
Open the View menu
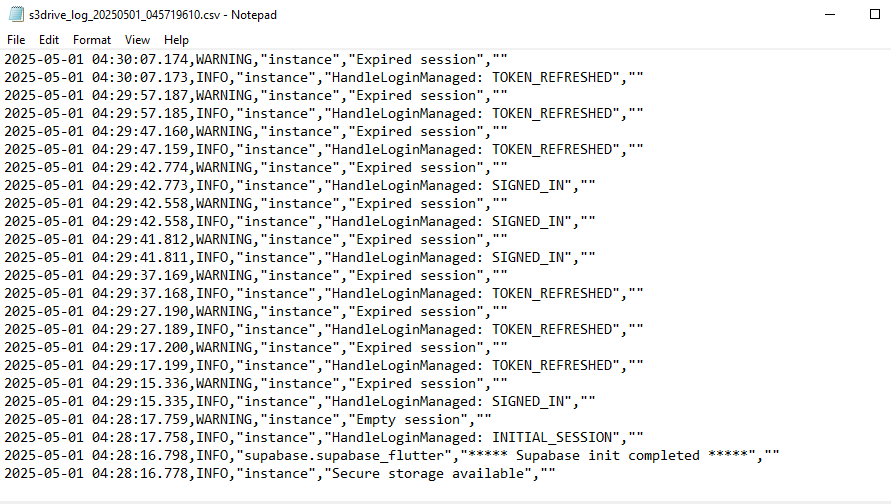[137, 40]
